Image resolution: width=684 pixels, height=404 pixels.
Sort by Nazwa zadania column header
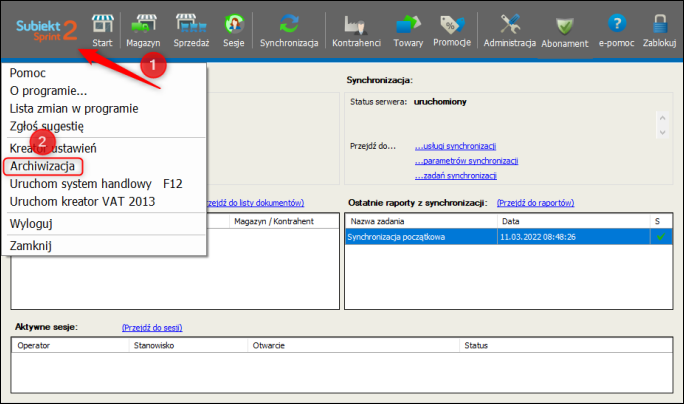(421, 221)
